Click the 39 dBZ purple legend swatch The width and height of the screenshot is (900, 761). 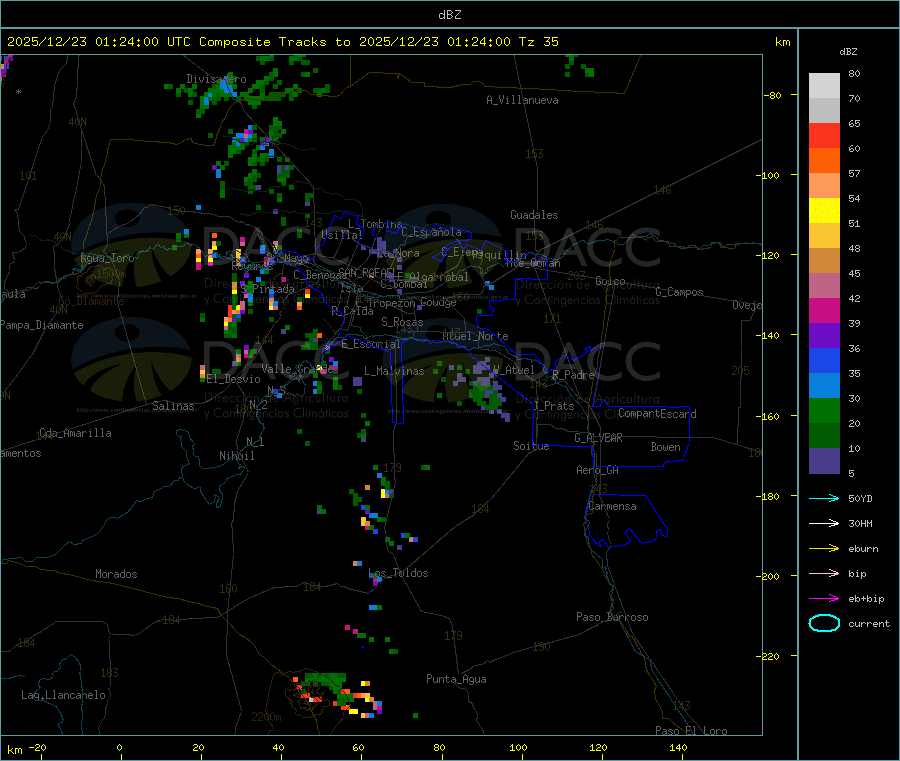[824, 336]
